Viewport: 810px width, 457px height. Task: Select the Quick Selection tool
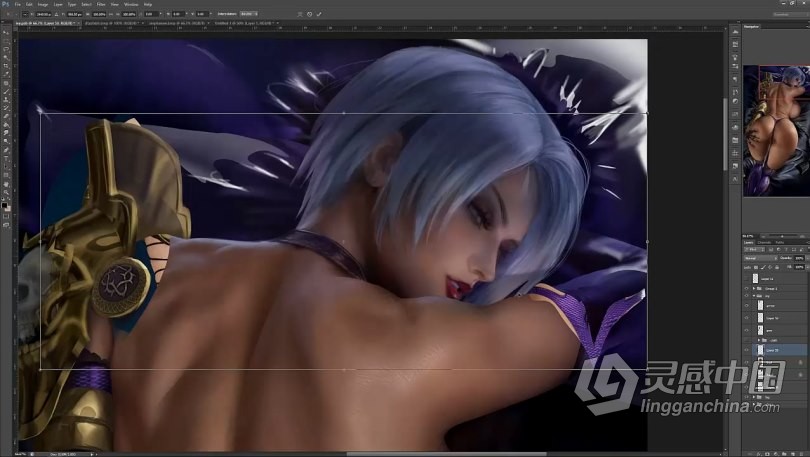point(6,57)
